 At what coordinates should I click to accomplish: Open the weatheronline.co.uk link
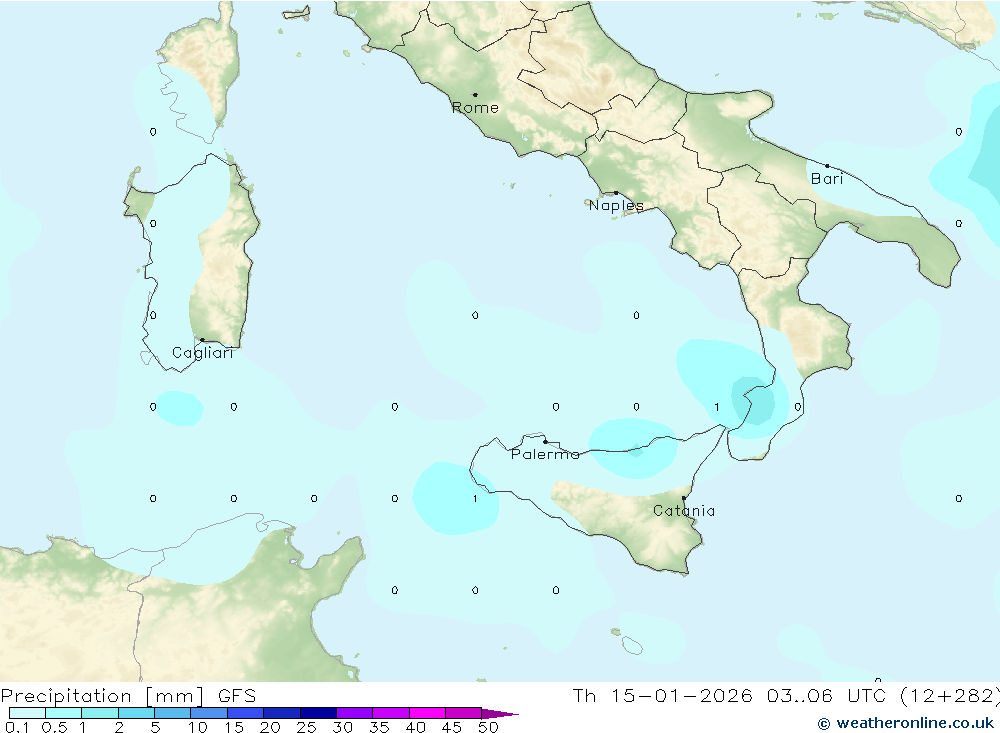[906, 723]
